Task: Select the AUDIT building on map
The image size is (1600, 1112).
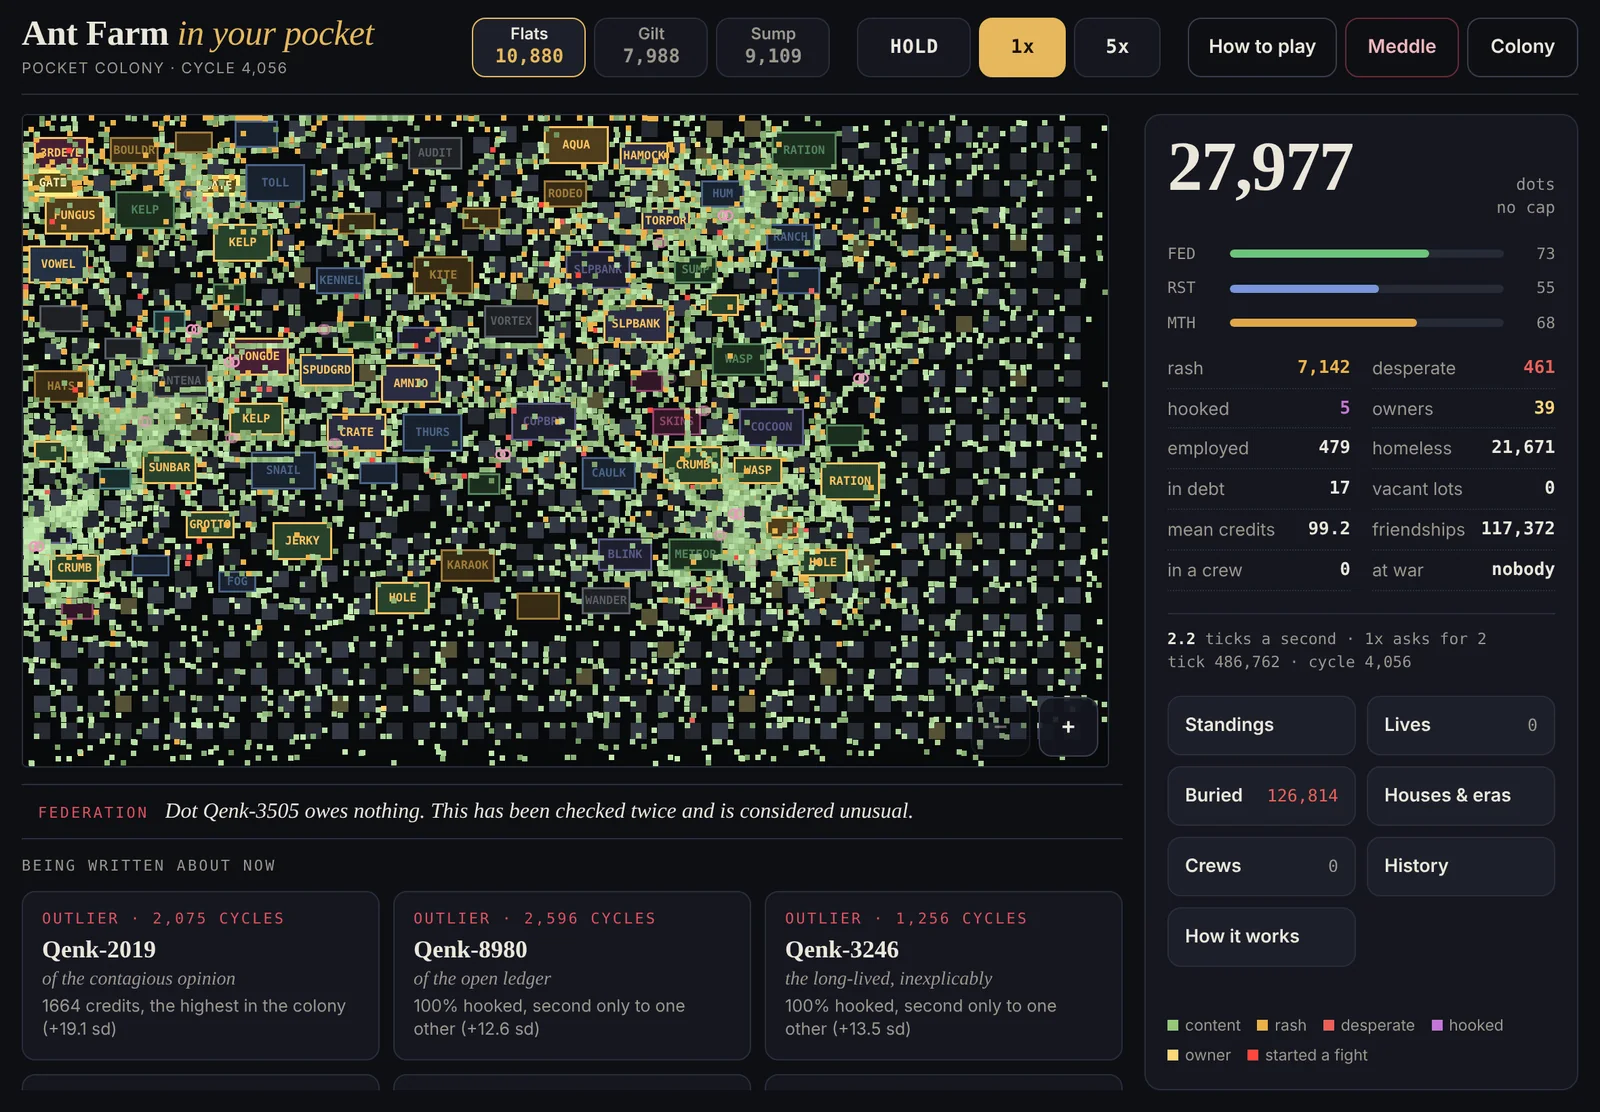Action: tap(435, 153)
